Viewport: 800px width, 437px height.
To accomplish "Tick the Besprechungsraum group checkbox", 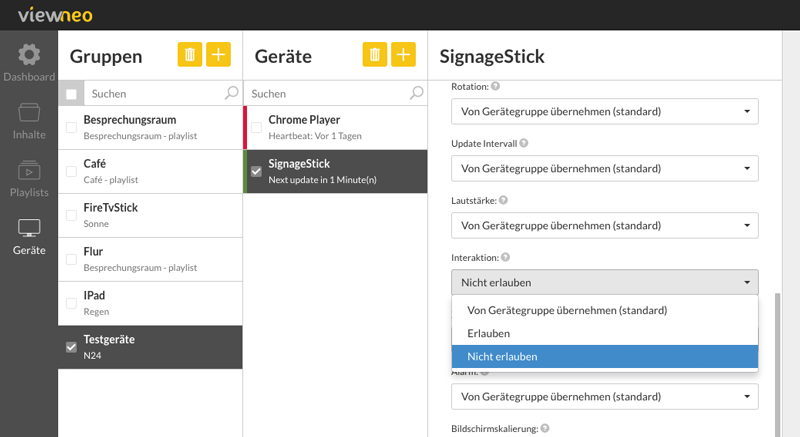I will [x=71, y=127].
